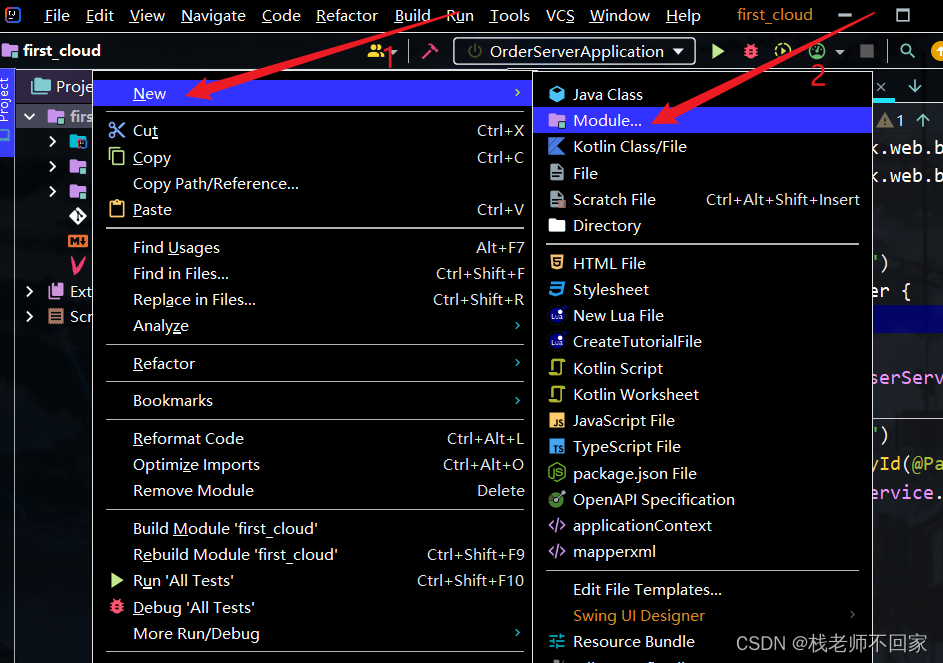Select applicationContext template entry

coord(702,525)
